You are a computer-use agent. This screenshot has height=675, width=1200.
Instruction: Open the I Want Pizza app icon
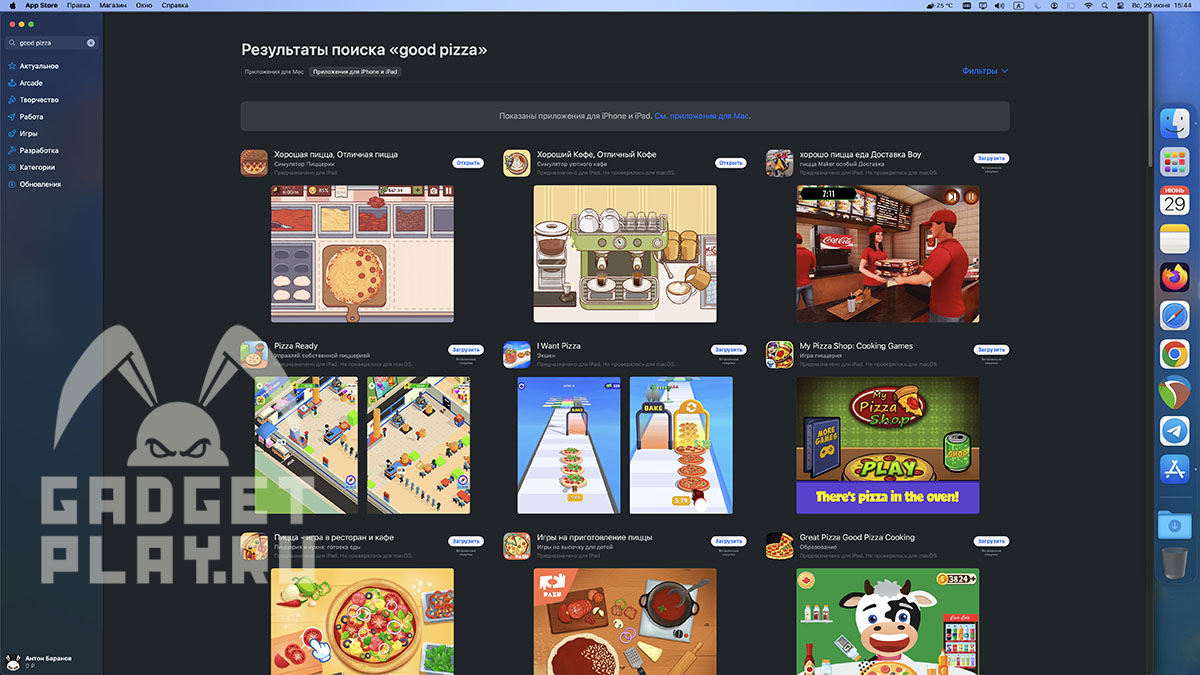click(x=516, y=354)
